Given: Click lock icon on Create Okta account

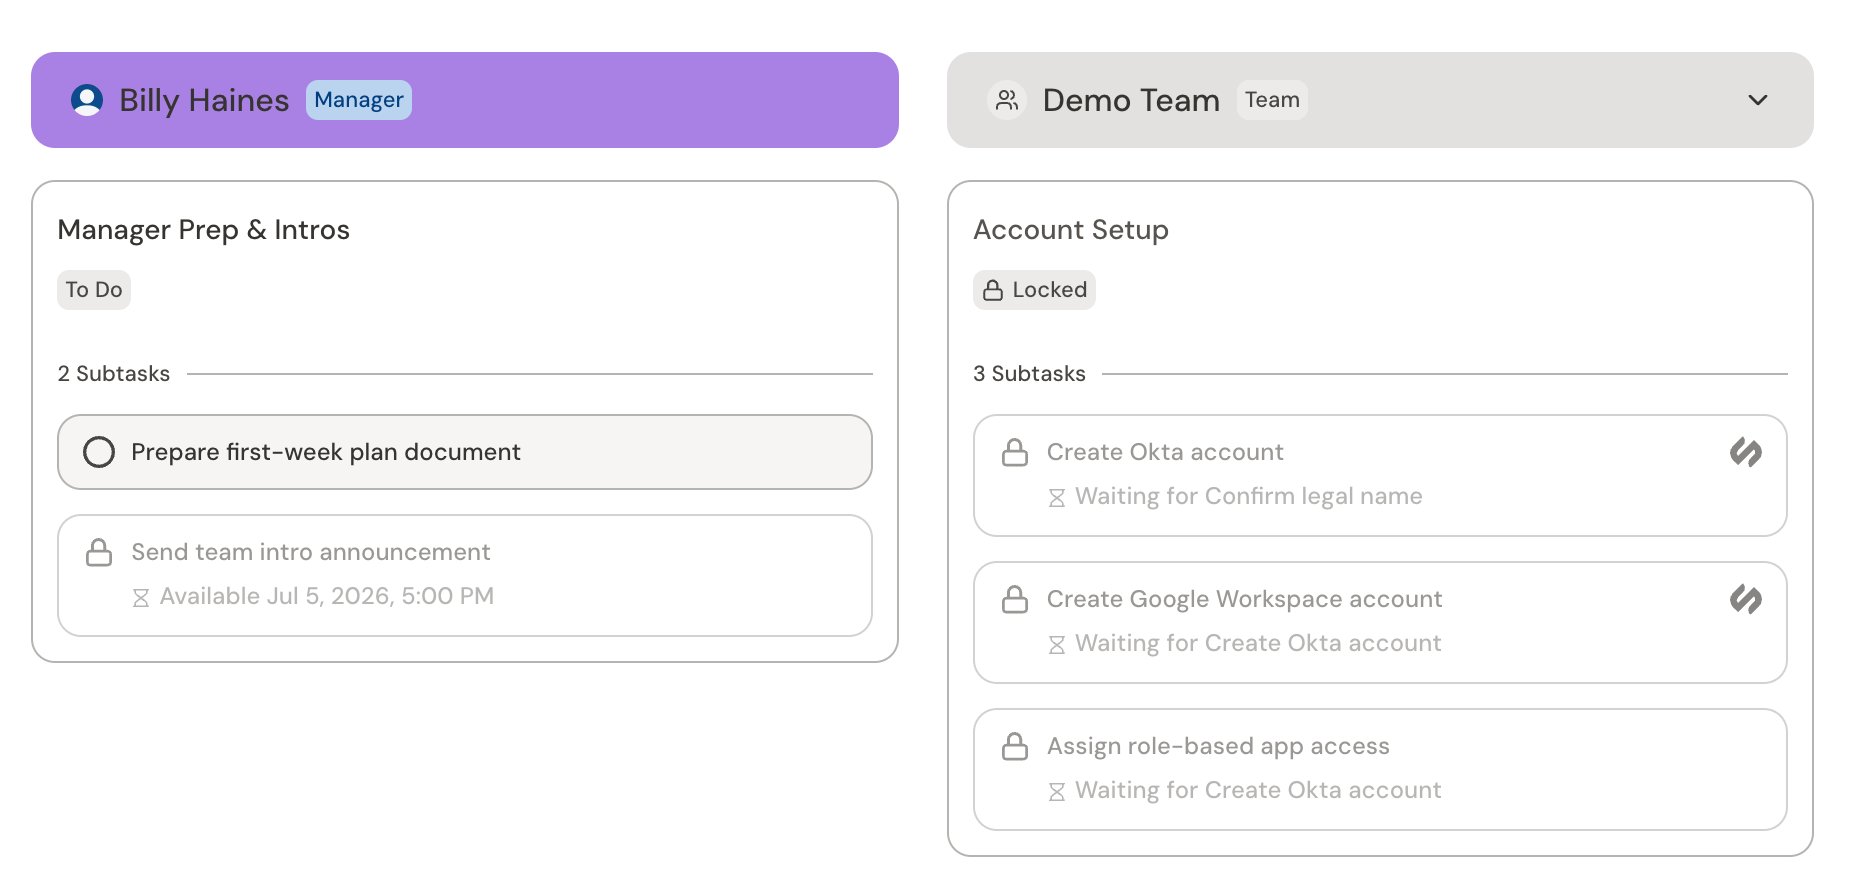Looking at the screenshot, I should pyautogui.click(x=1015, y=452).
